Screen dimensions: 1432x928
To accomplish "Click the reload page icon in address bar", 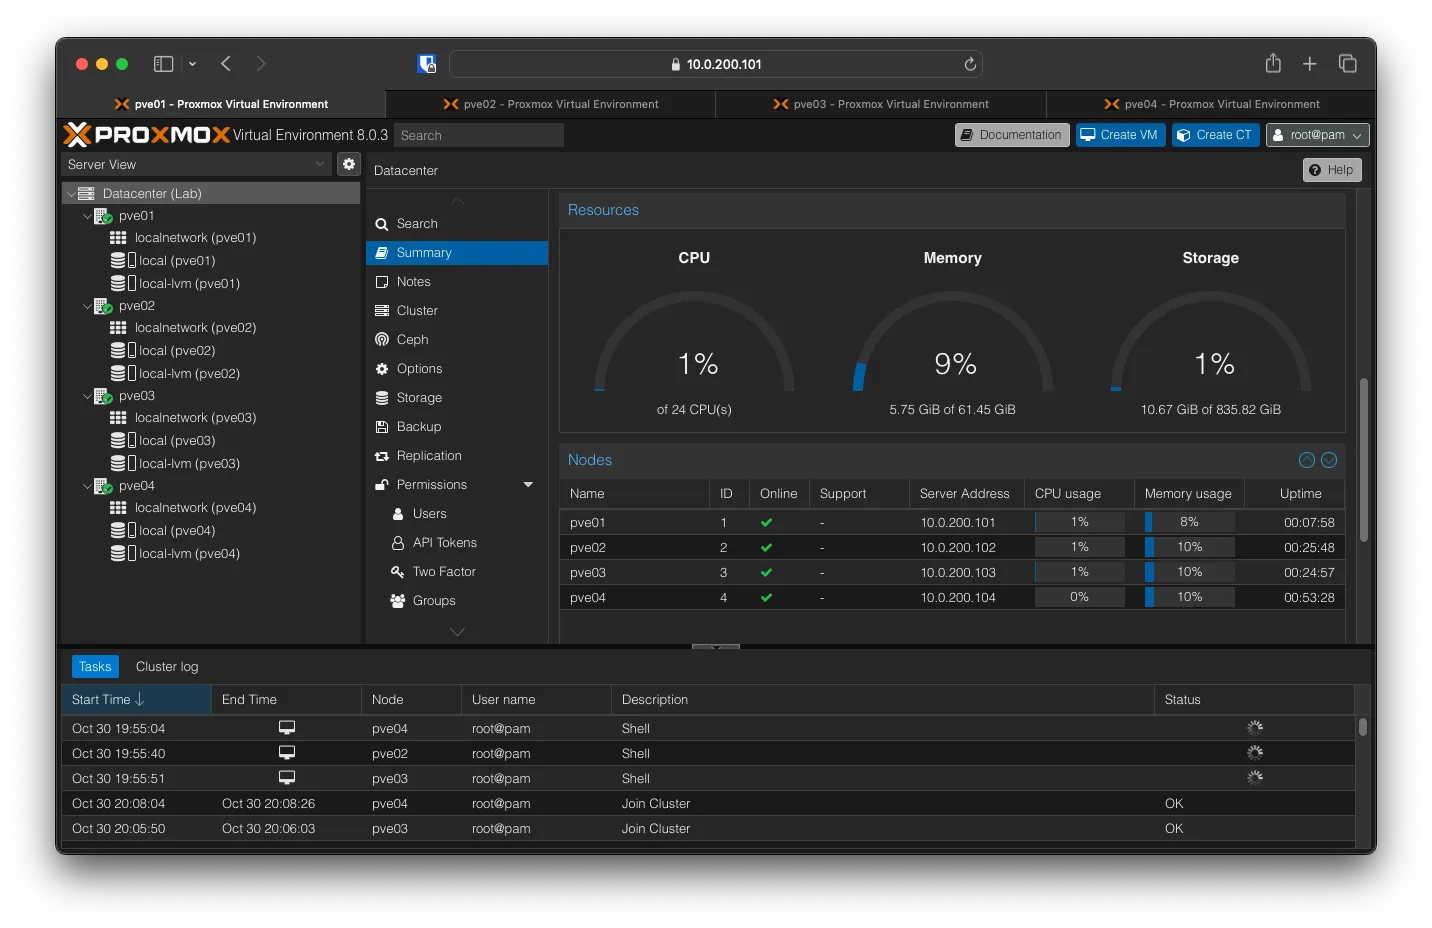I will pyautogui.click(x=970, y=64).
